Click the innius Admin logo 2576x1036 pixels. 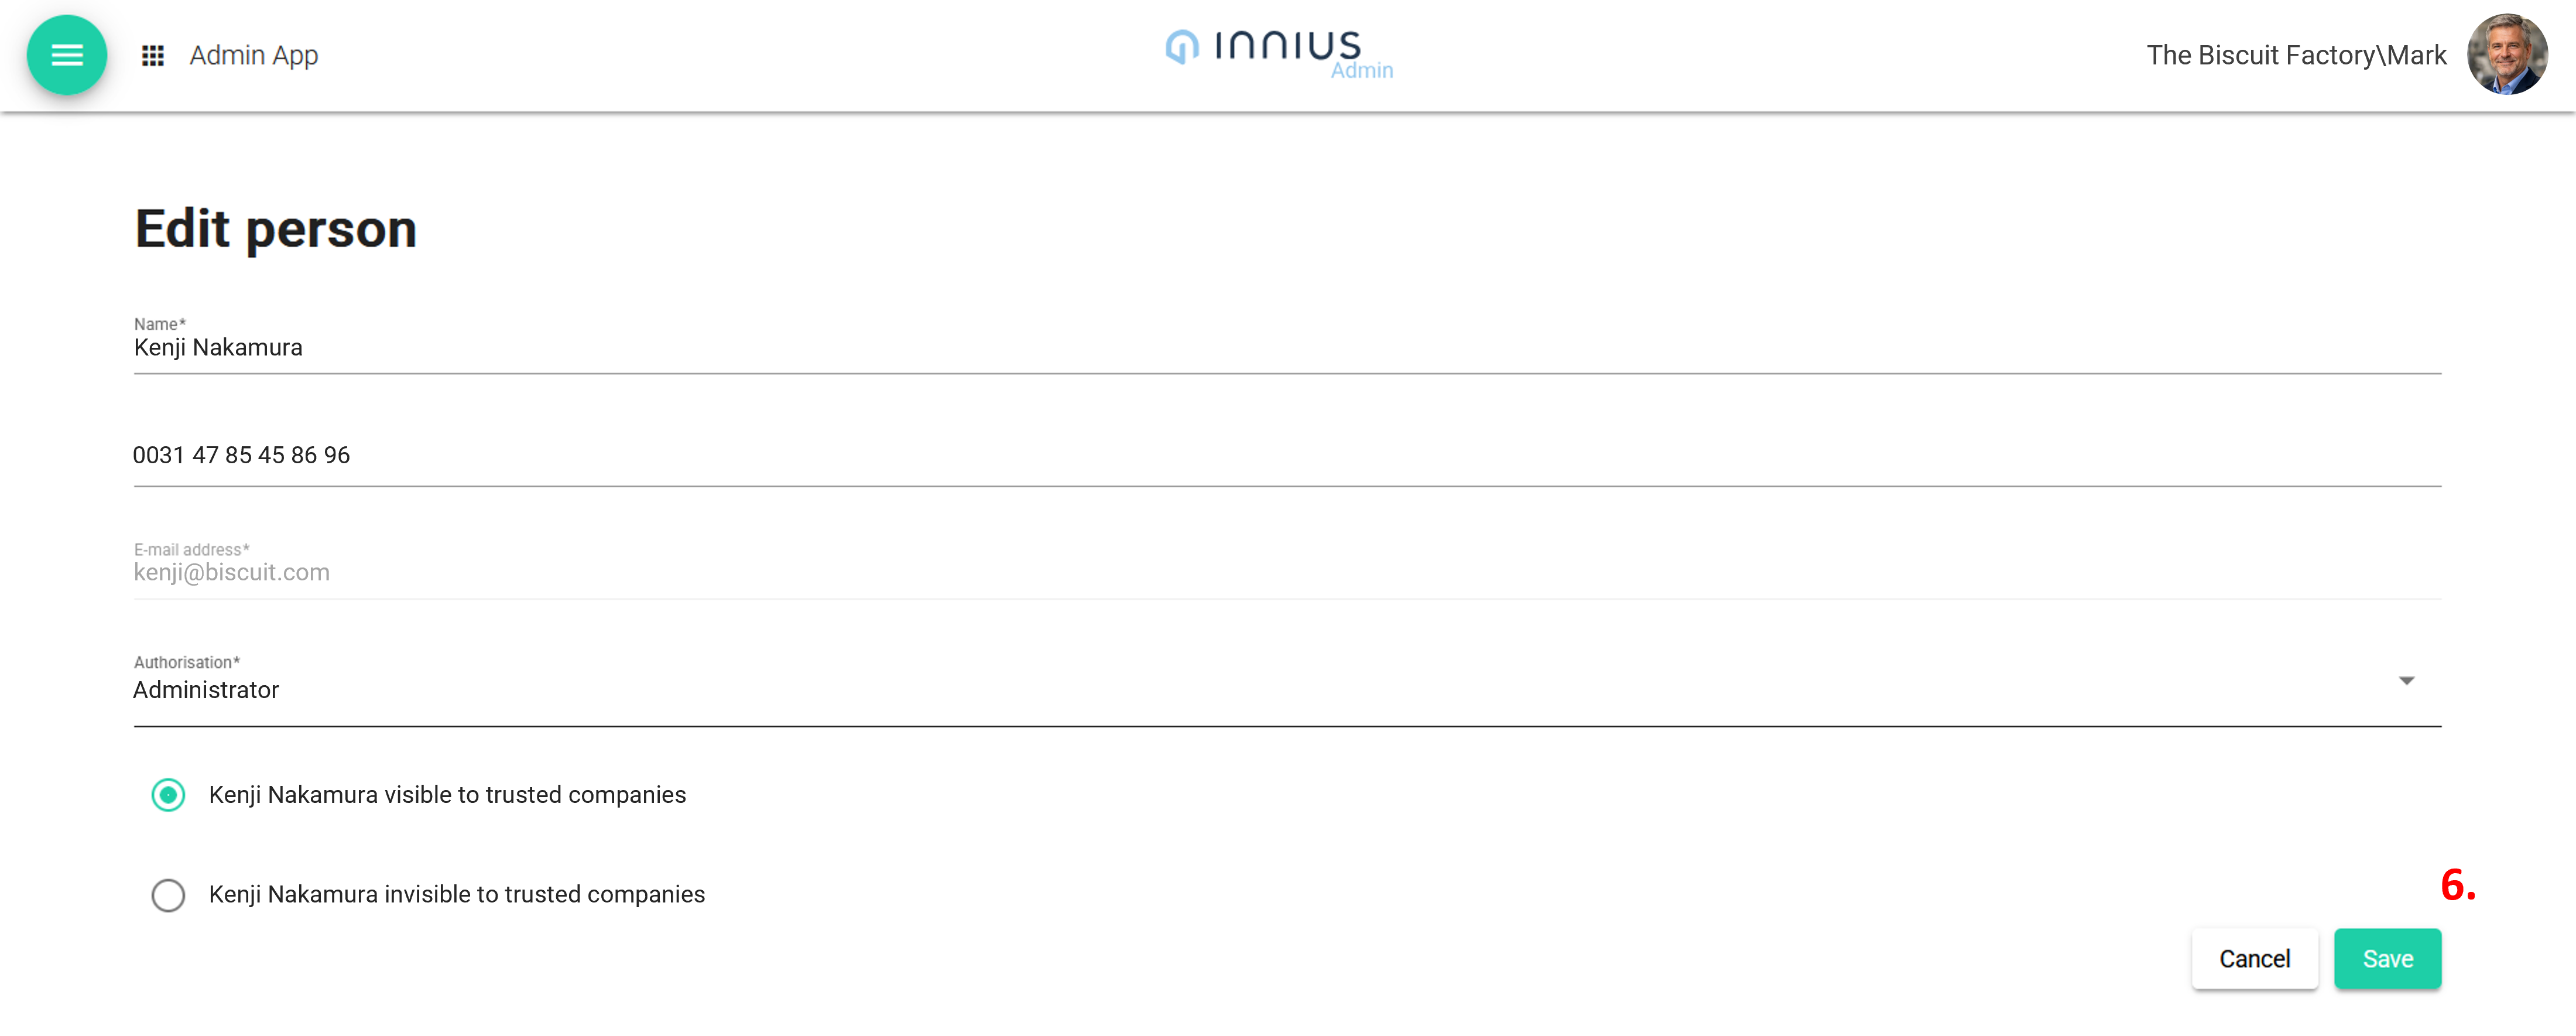(1278, 51)
